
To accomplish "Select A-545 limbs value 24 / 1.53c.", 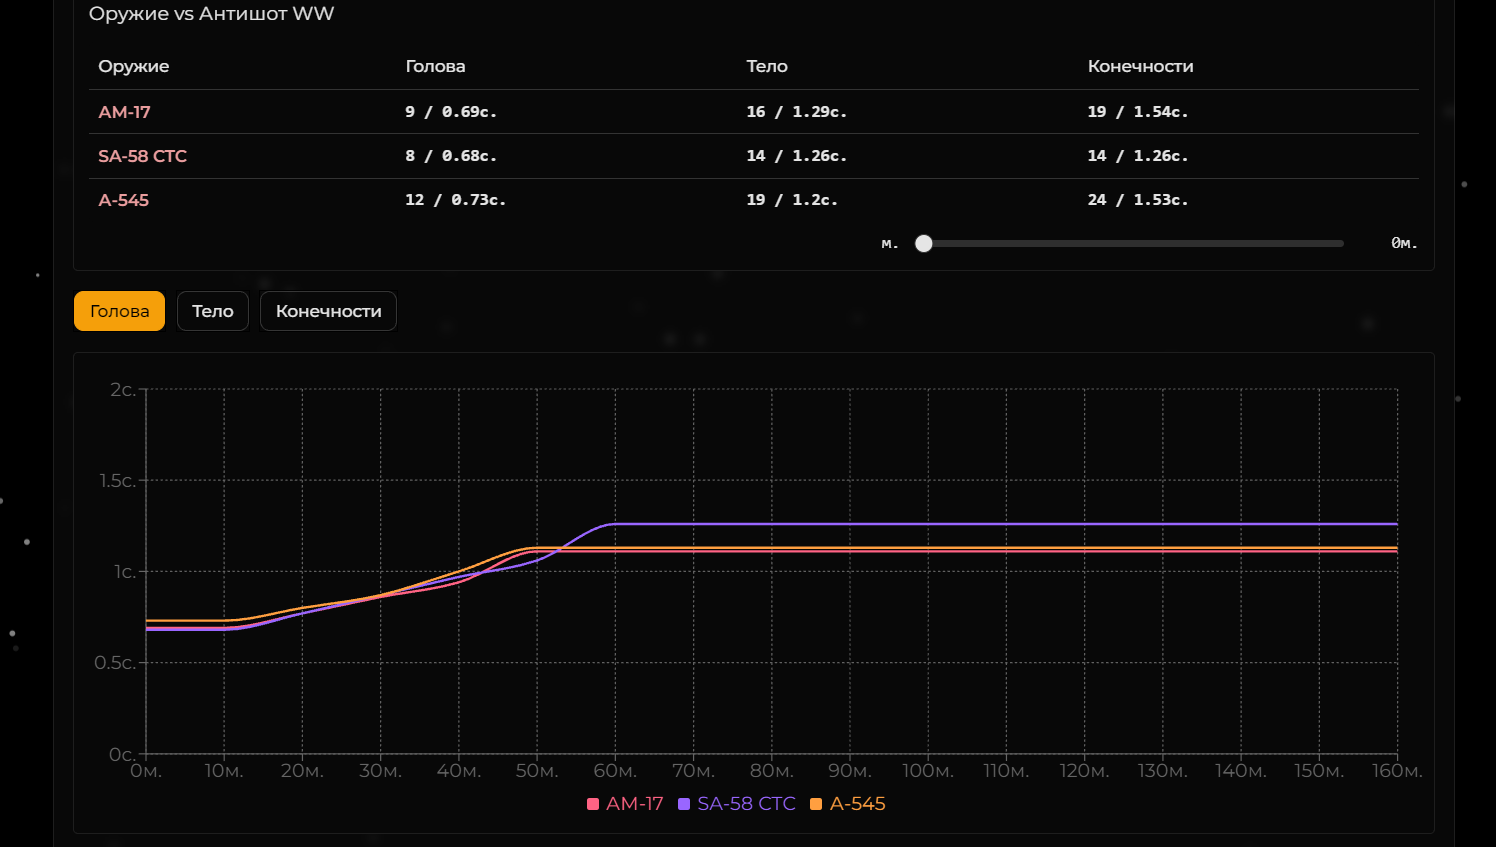I will pos(1138,200).
